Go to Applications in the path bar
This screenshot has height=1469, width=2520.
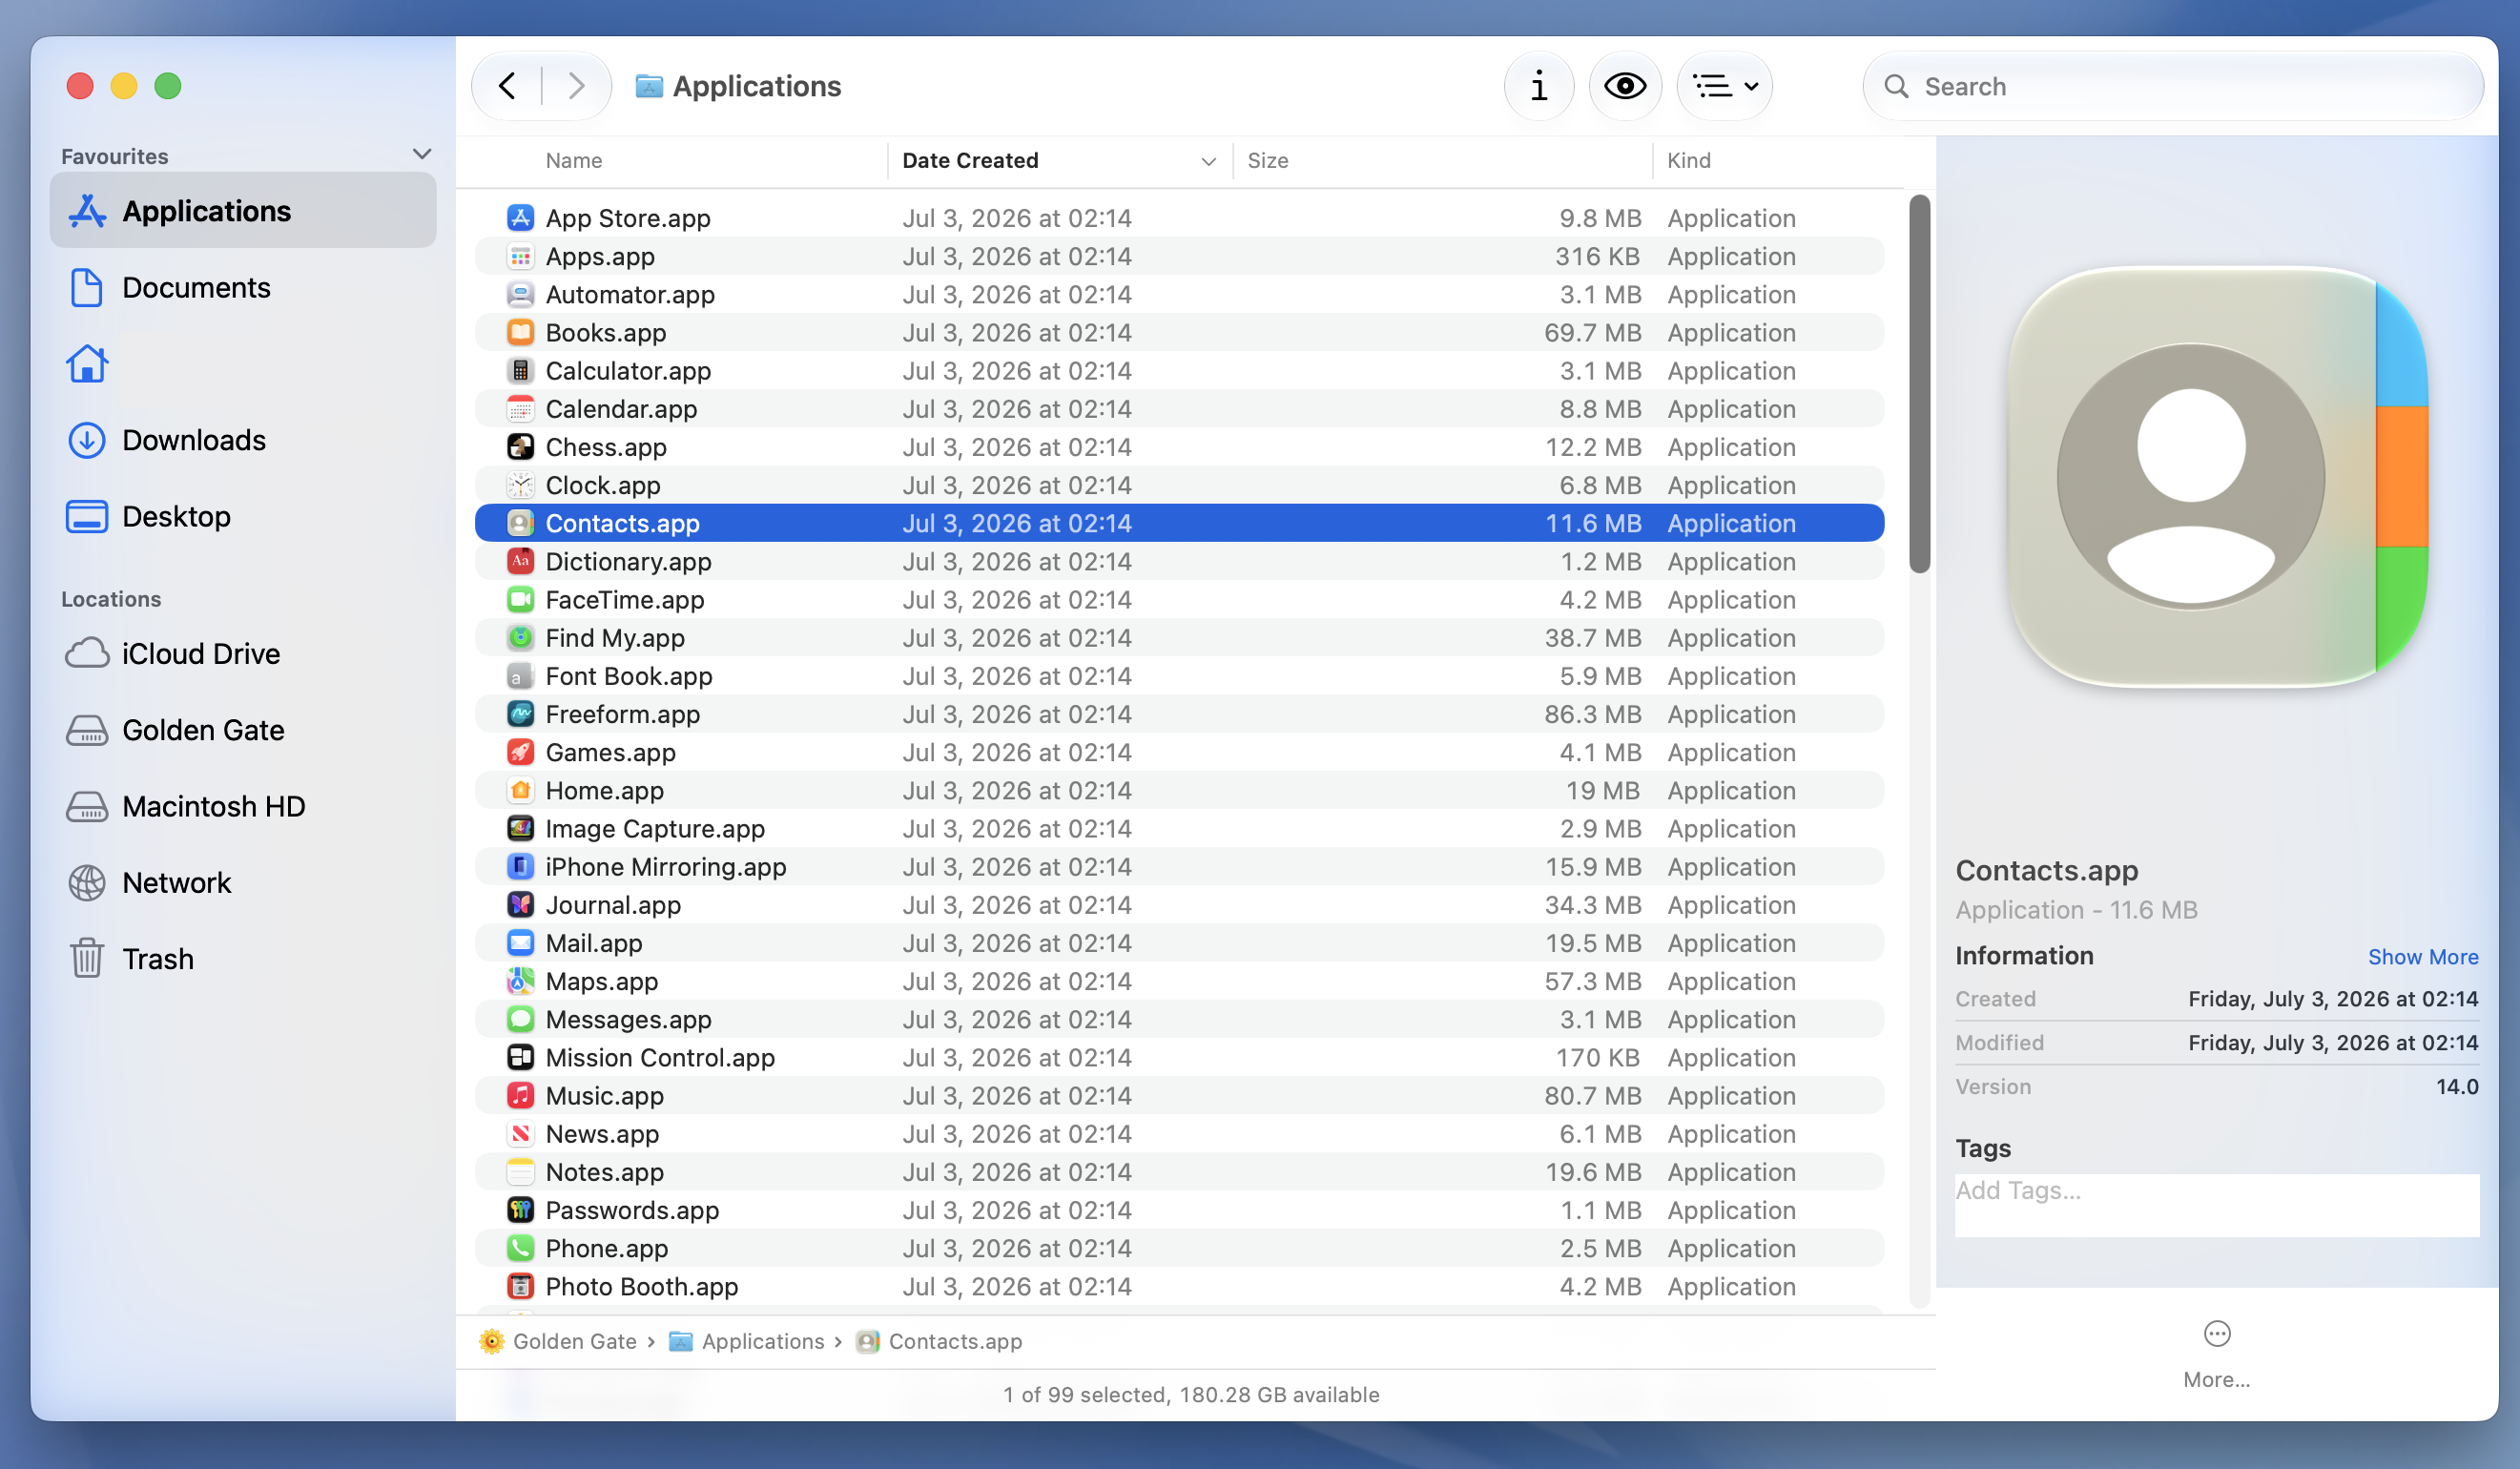pos(747,1341)
